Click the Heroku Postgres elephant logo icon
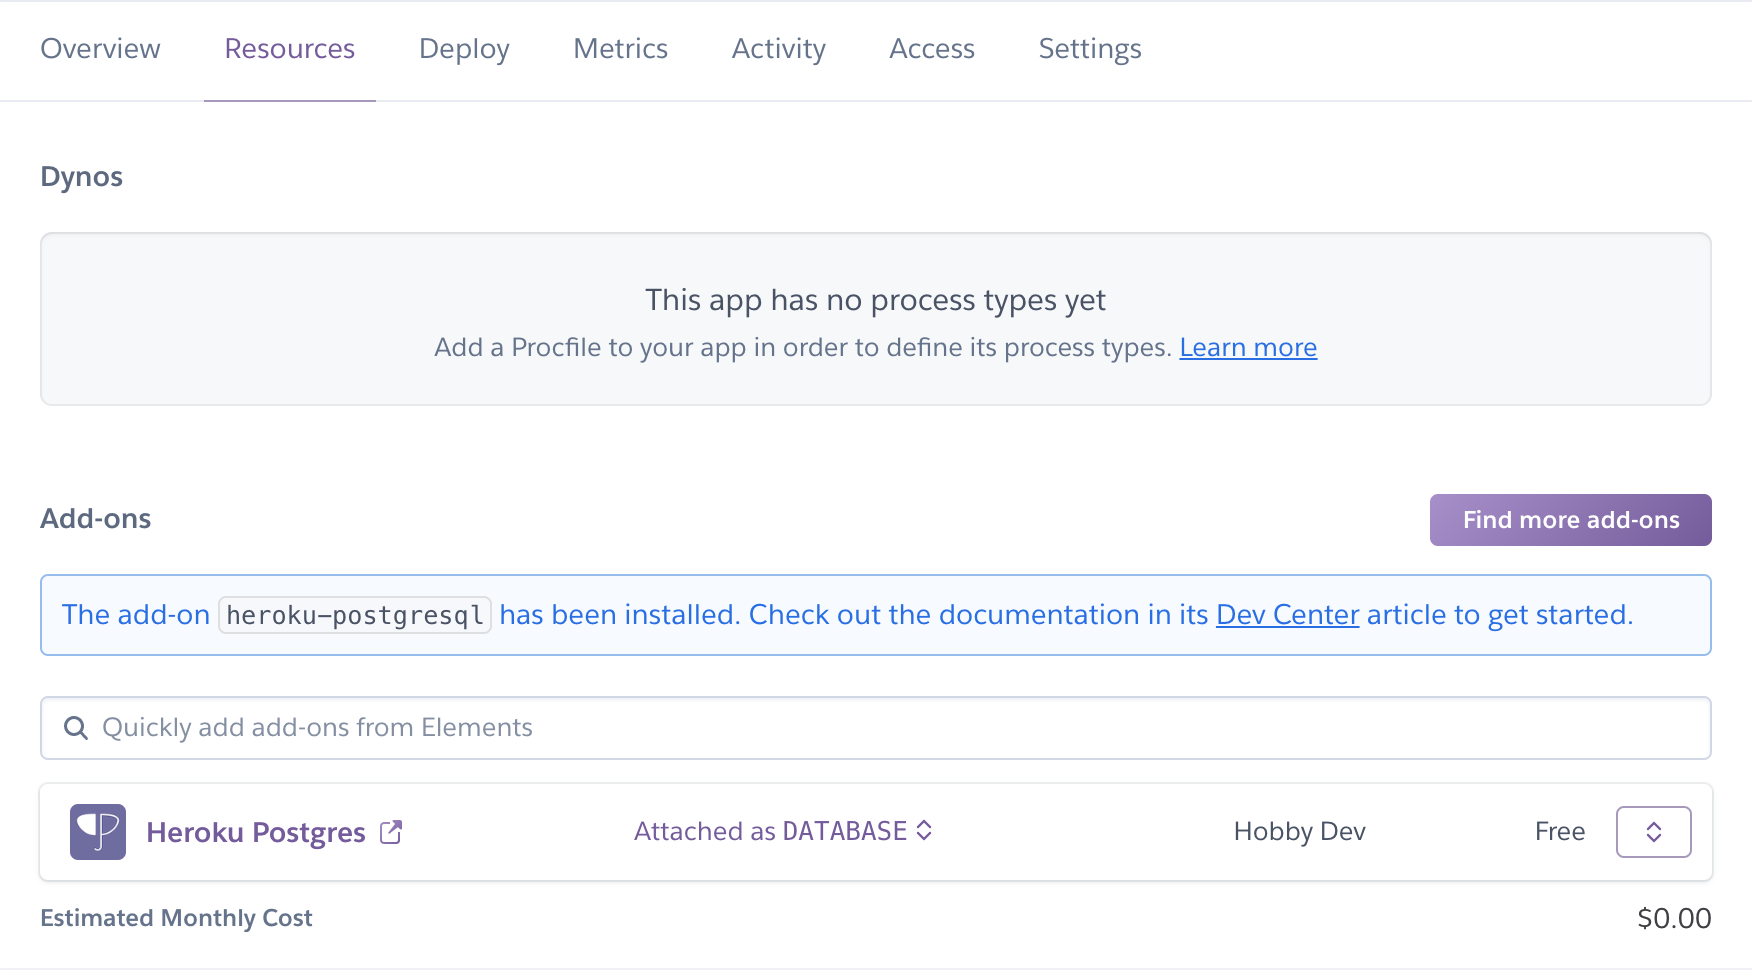This screenshot has height=976, width=1752. point(98,832)
